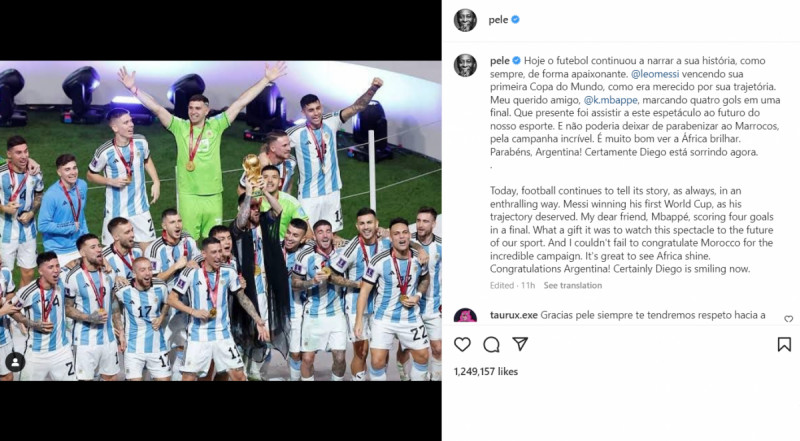Follow the @k.mbappe mention link
This screenshot has height=441, width=800.
tap(611, 100)
